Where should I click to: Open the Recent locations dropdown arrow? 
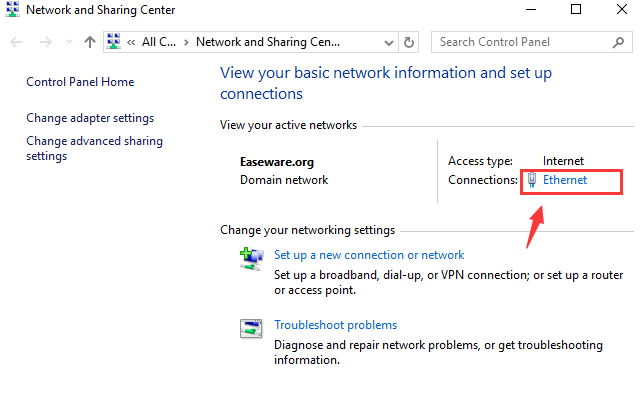click(68, 42)
